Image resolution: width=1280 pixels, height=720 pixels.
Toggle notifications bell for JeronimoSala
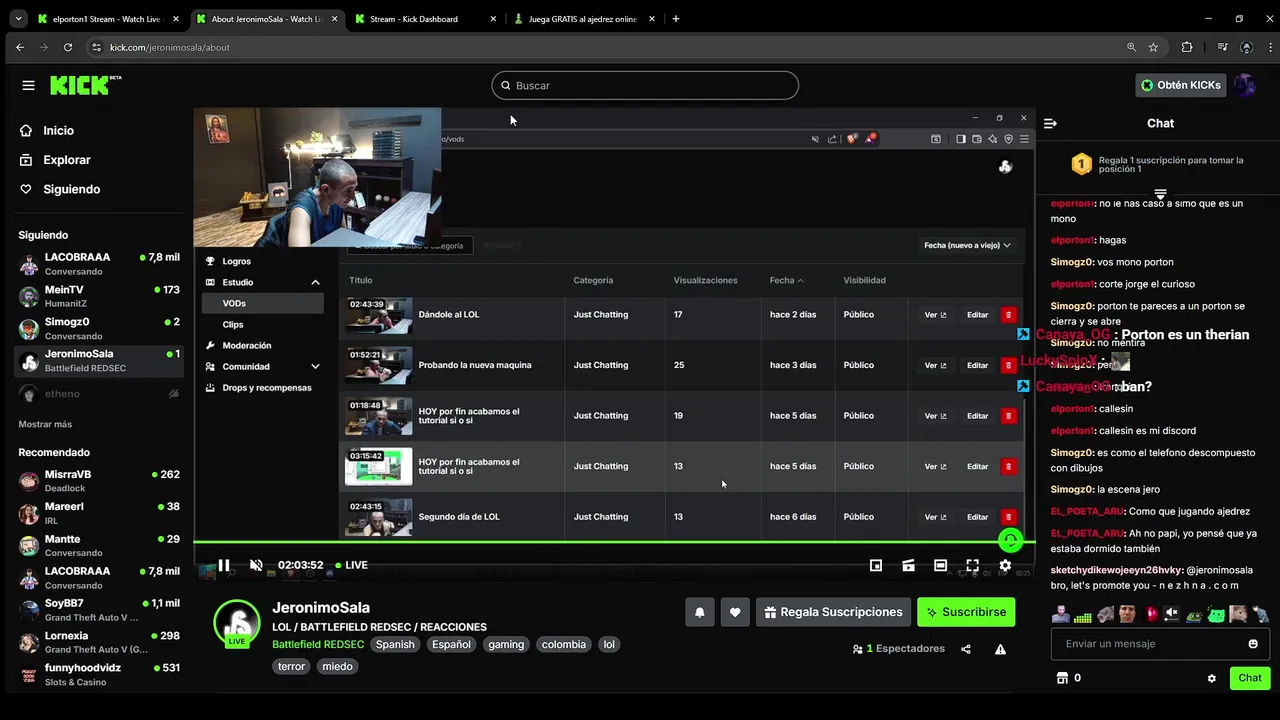pyautogui.click(x=700, y=612)
